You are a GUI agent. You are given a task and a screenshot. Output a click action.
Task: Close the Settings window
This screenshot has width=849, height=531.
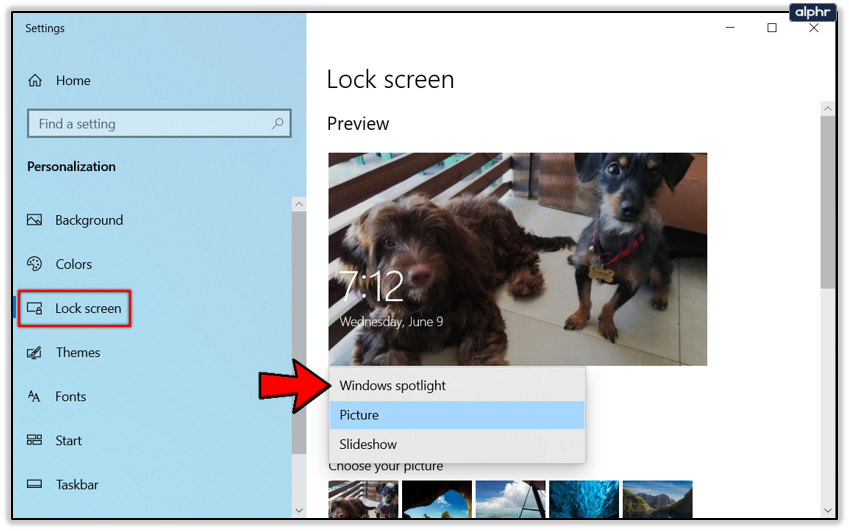tap(814, 28)
